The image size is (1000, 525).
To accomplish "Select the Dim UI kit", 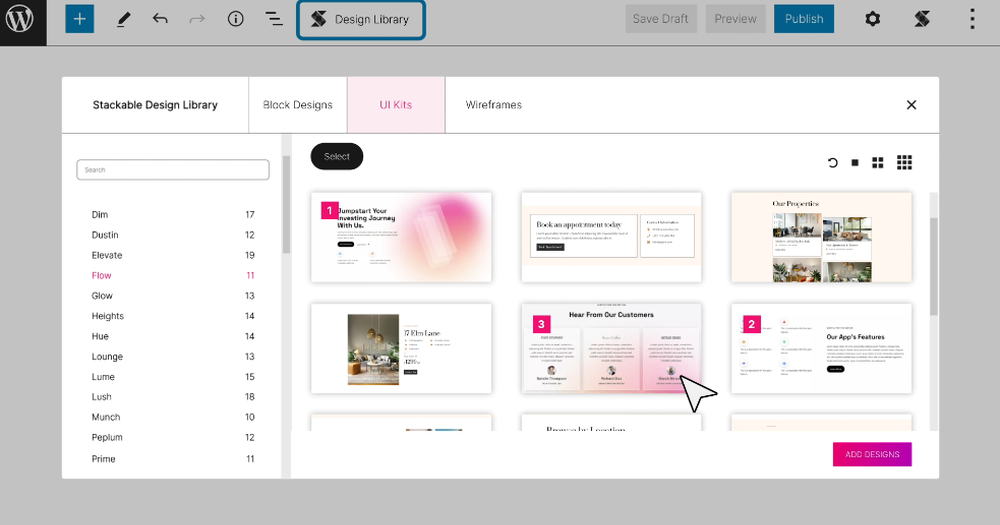I will pos(173,214).
